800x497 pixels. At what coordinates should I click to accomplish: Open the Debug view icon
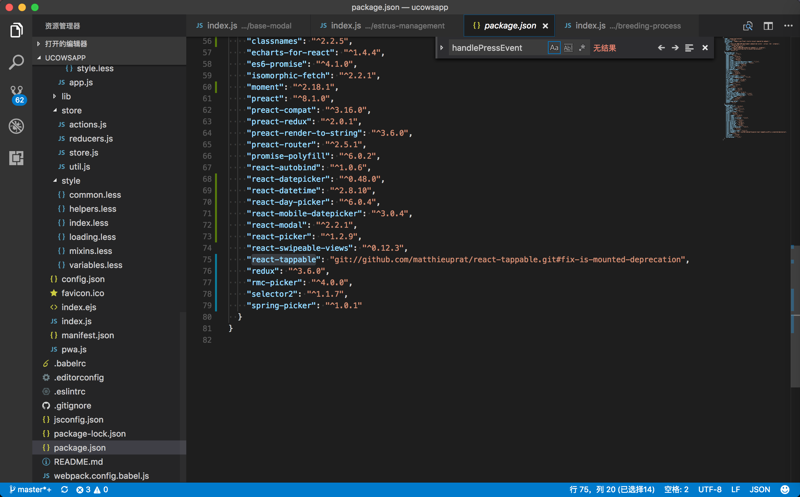pos(16,126)
